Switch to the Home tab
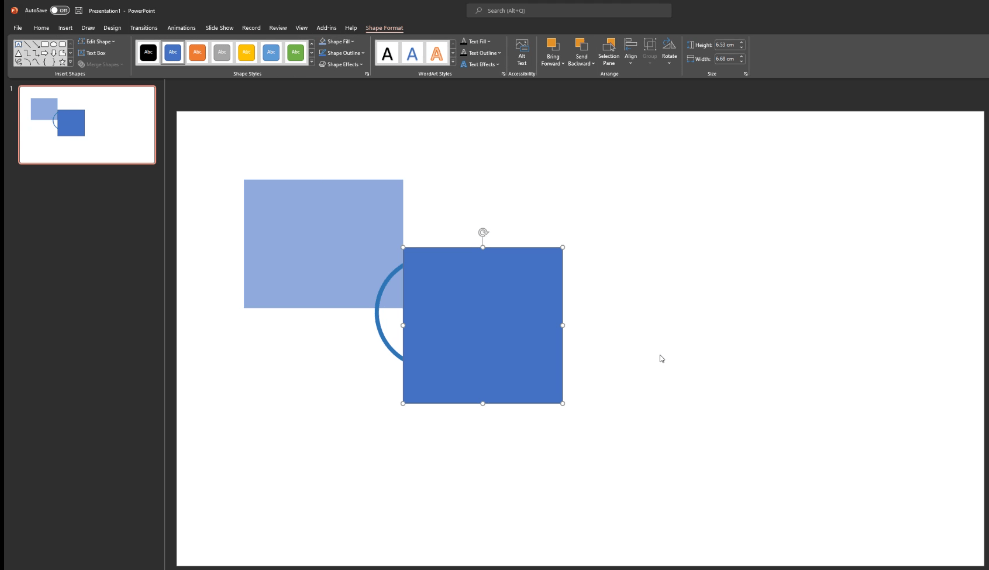The image size is (989, 570). 41,28
